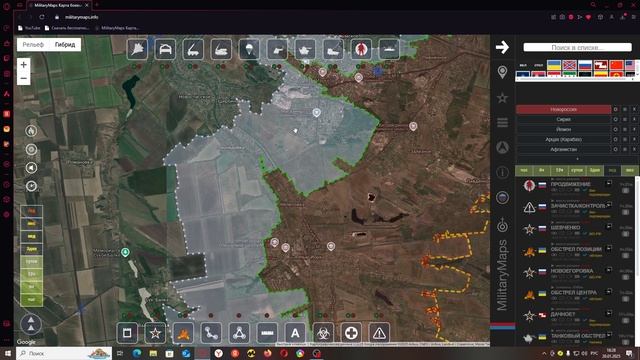This screenshot has width=640, height=360.
Task: Click the medical cross marker tool
Action: 351,333
